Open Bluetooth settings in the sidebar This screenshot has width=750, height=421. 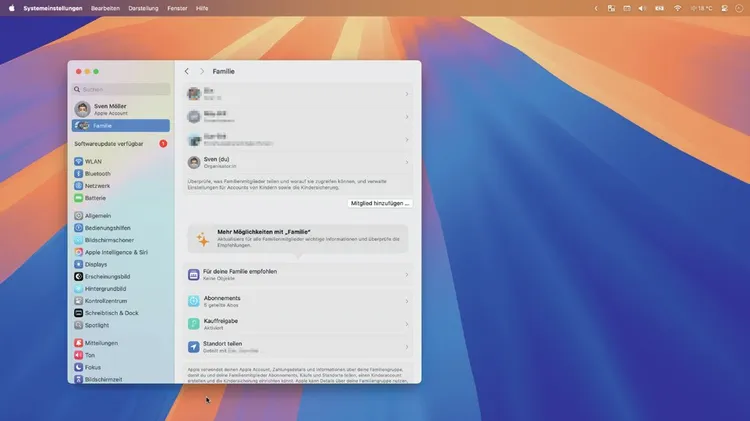pos(121,174)
